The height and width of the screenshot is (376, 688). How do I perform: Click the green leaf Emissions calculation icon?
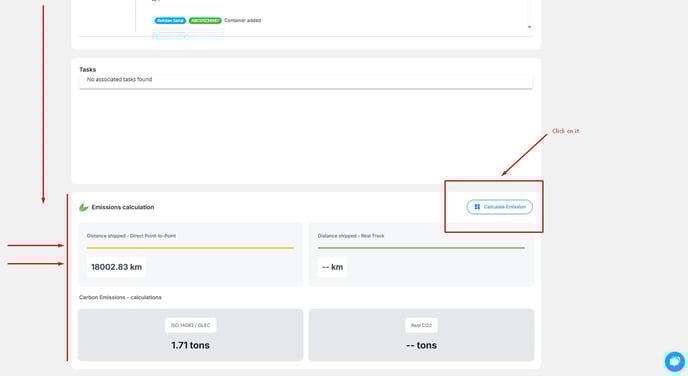(x=84, y=207)
